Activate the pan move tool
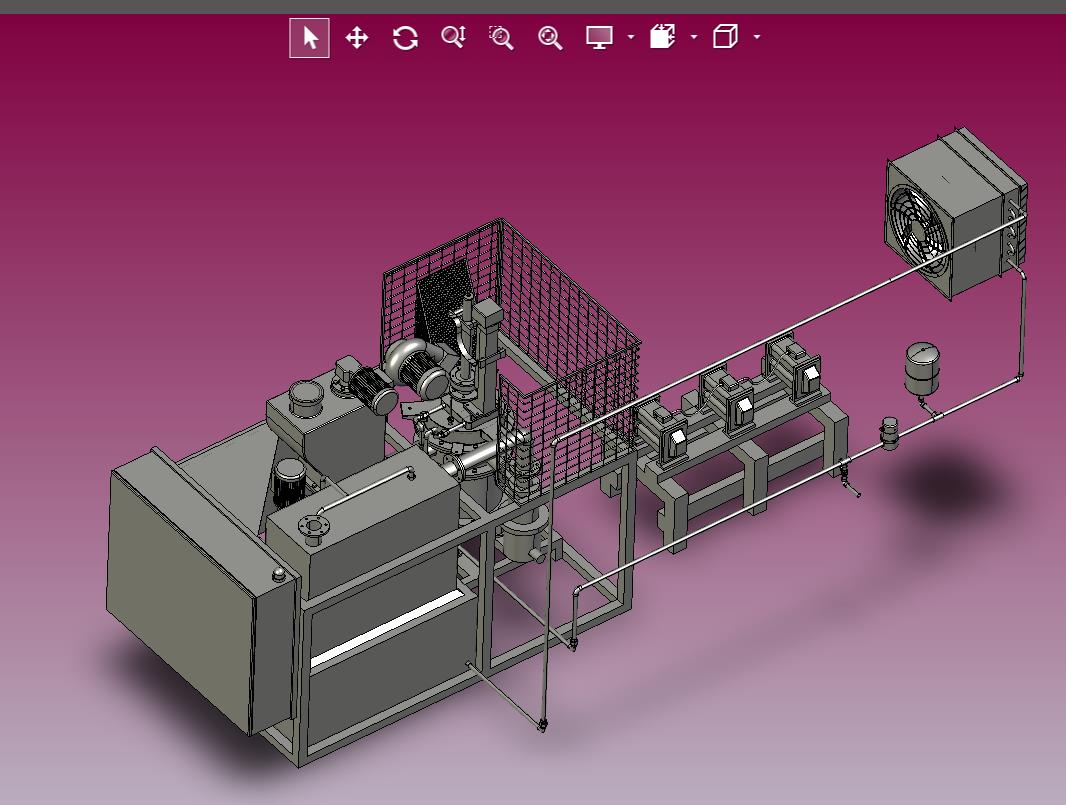1066x805 pixels. 357,37
